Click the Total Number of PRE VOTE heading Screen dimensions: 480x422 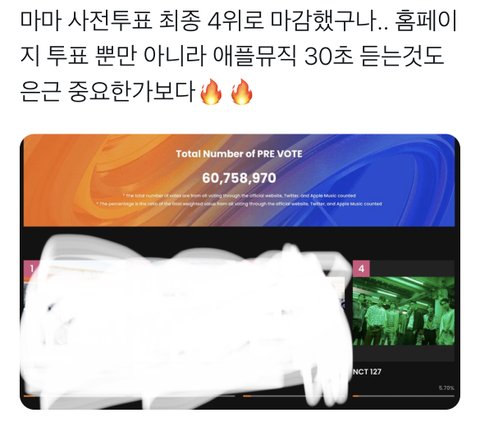point(239,154)
